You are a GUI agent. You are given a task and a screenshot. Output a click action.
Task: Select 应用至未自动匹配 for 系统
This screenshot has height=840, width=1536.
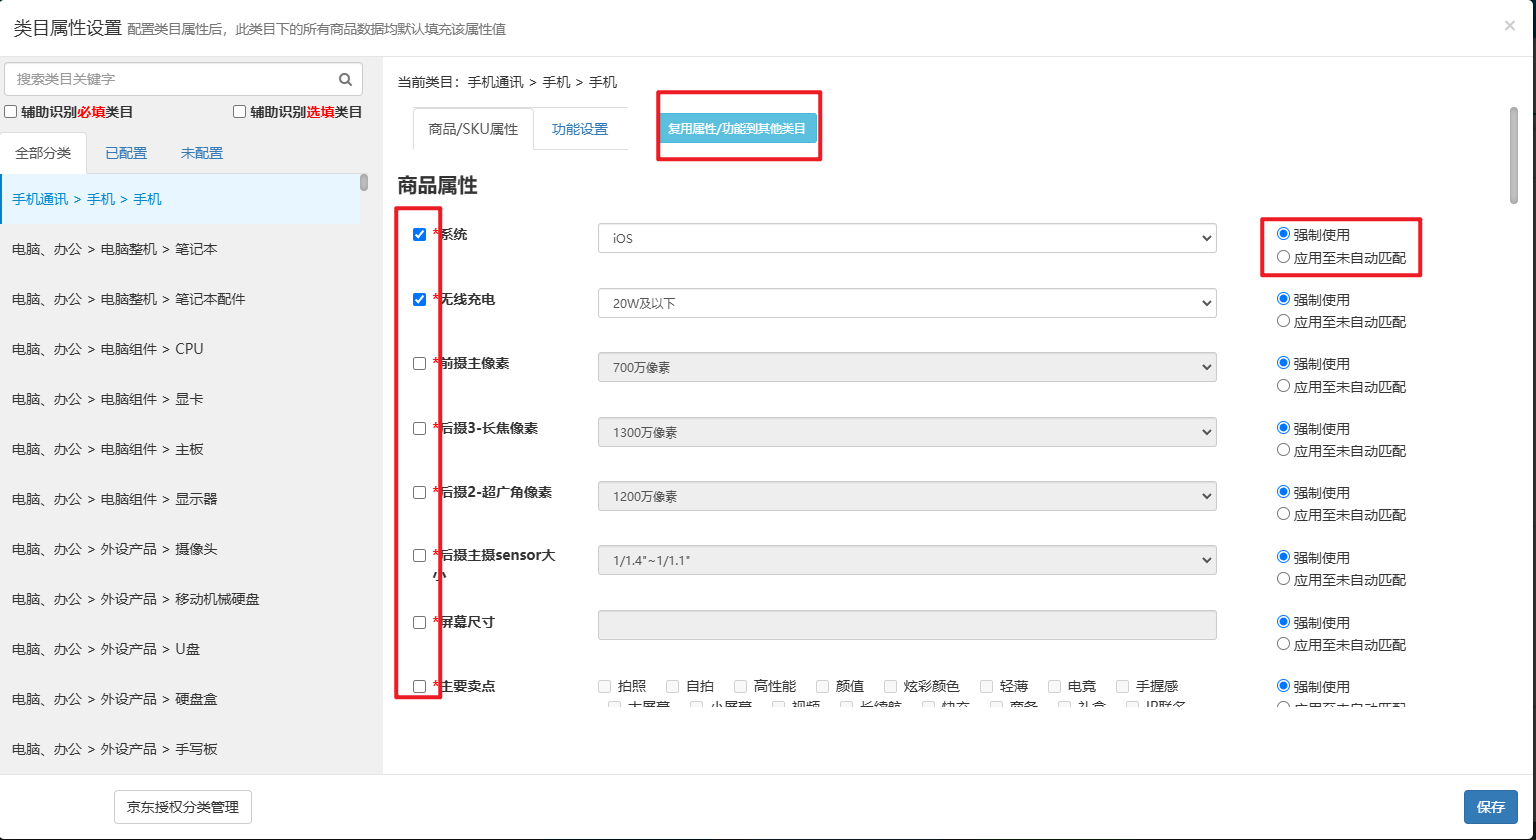pos(1284,257)
